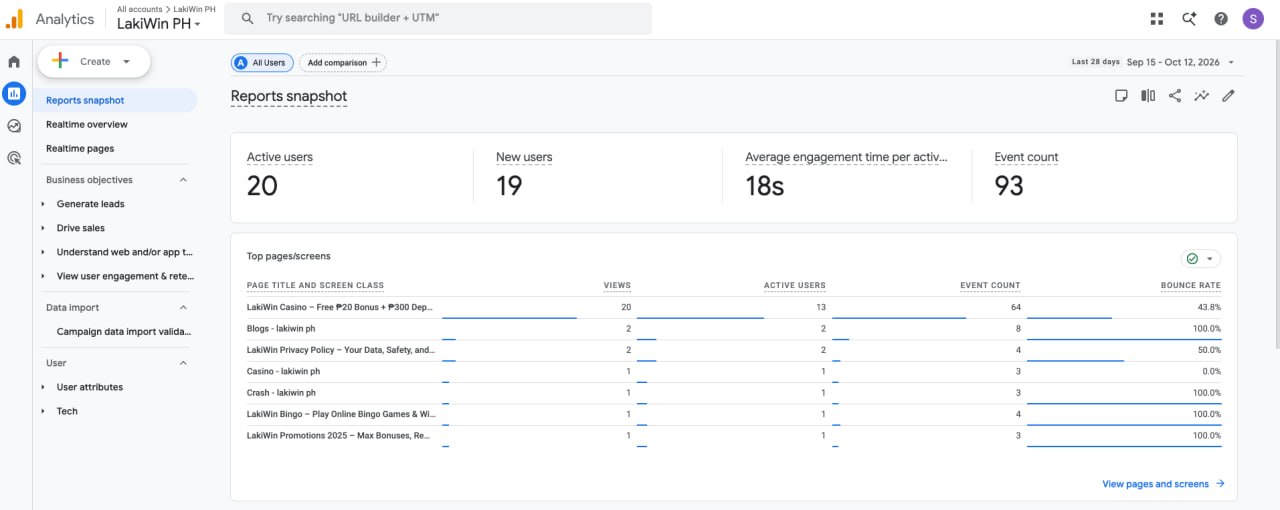Image resolution: width=1280 pixels, height=510 pixels.
Task: Open the user account avatar S
Action: pos(1253,19)
